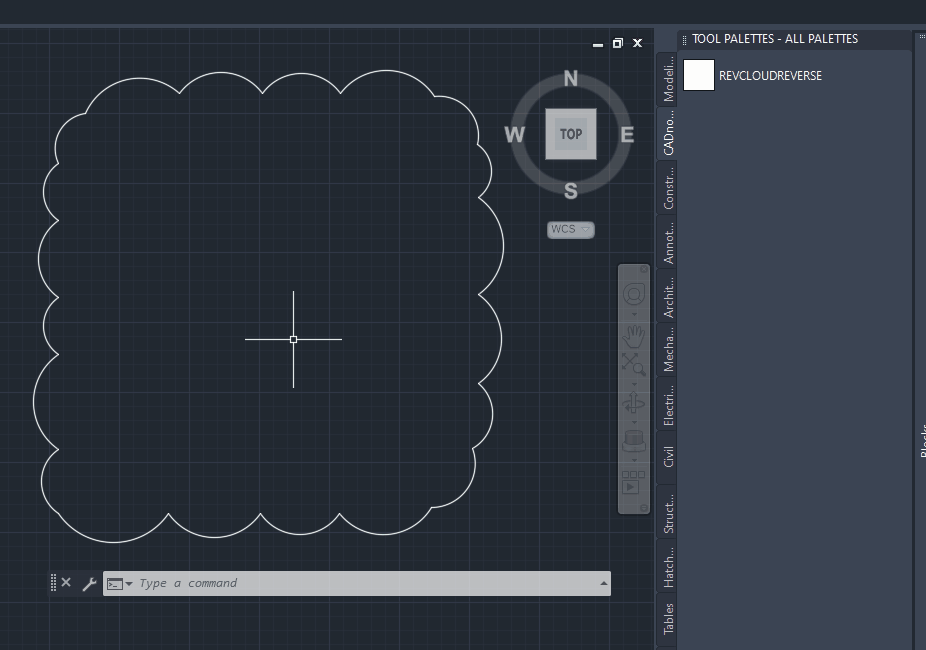Click the white swatch beside REVCLOUDREVERSE
Viewport: 926px width, 650px height.
point(698,75)
